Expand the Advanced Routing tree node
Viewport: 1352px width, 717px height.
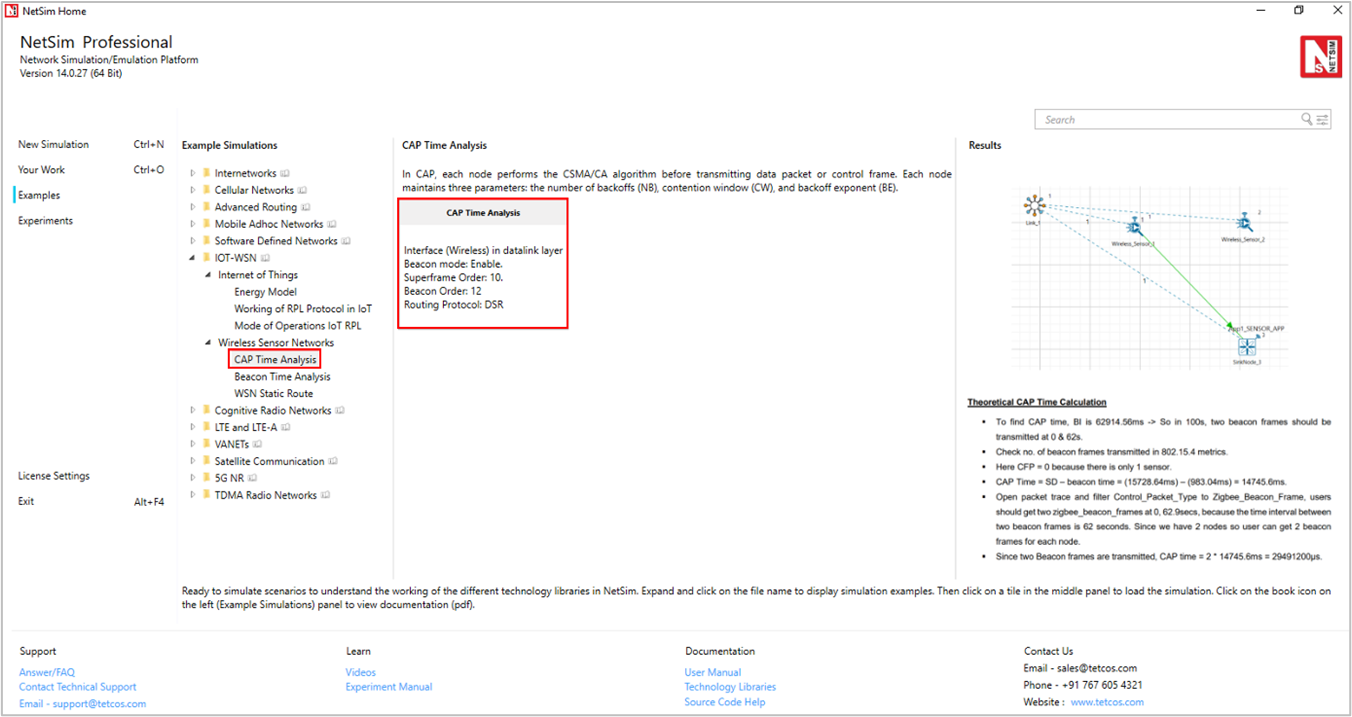[192, 207]
